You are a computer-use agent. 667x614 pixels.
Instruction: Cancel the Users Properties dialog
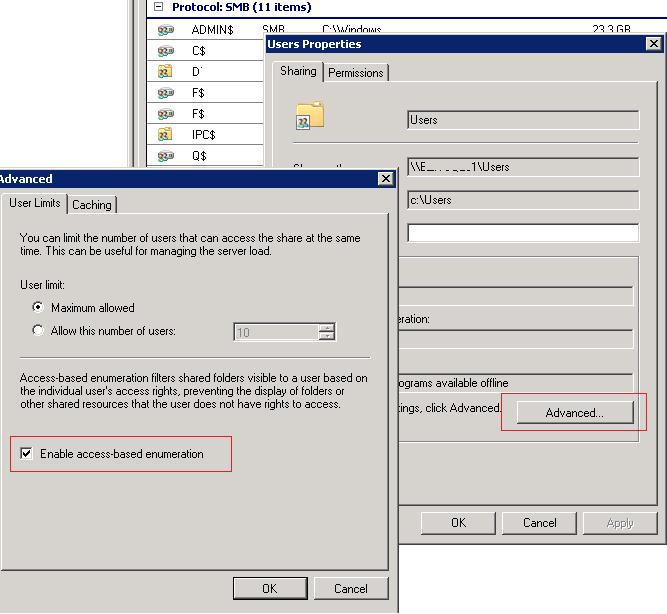click(x=539, y=522)
